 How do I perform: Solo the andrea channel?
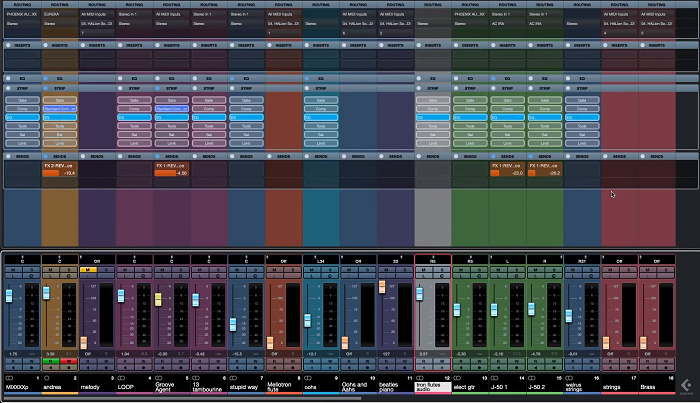(x=69, y=270)
